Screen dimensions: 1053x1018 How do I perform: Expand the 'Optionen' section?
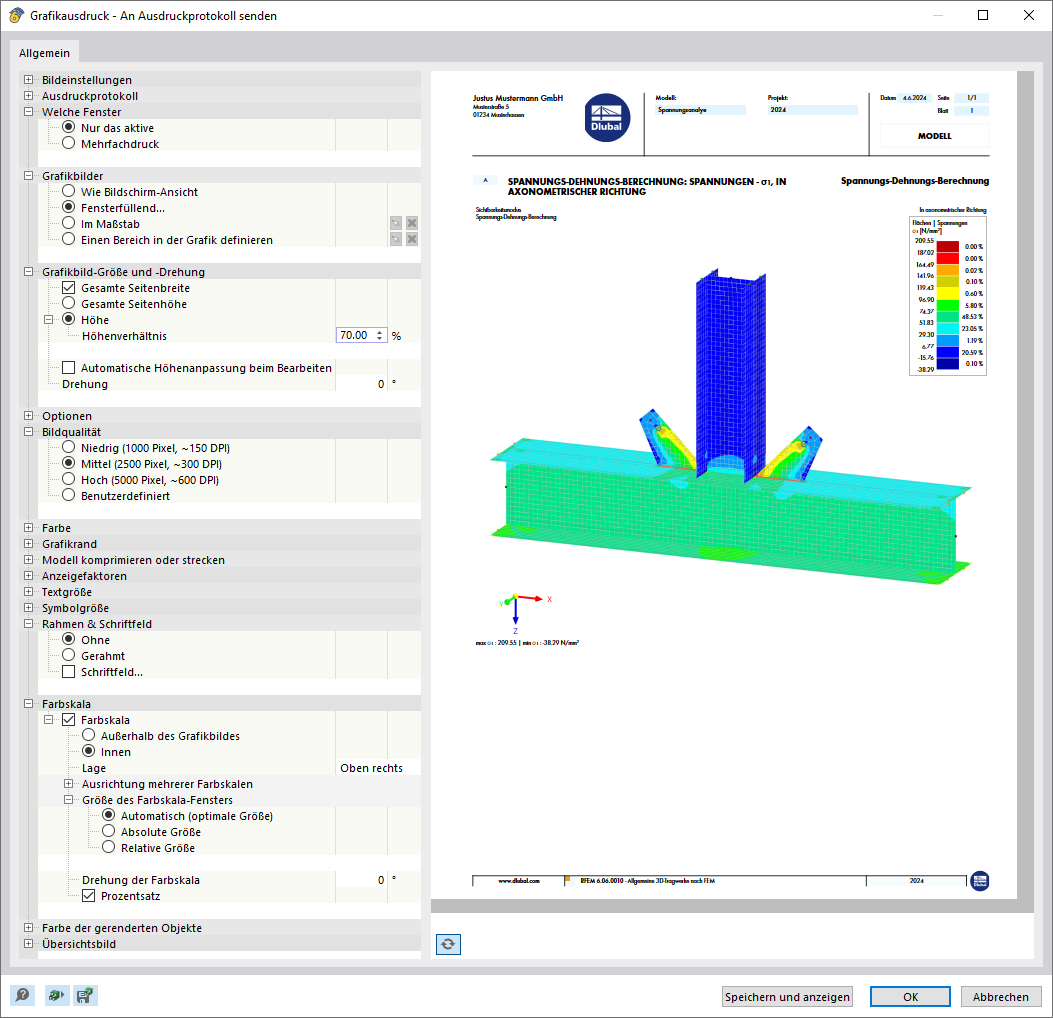pyautogui.click(x=28, y=415)
